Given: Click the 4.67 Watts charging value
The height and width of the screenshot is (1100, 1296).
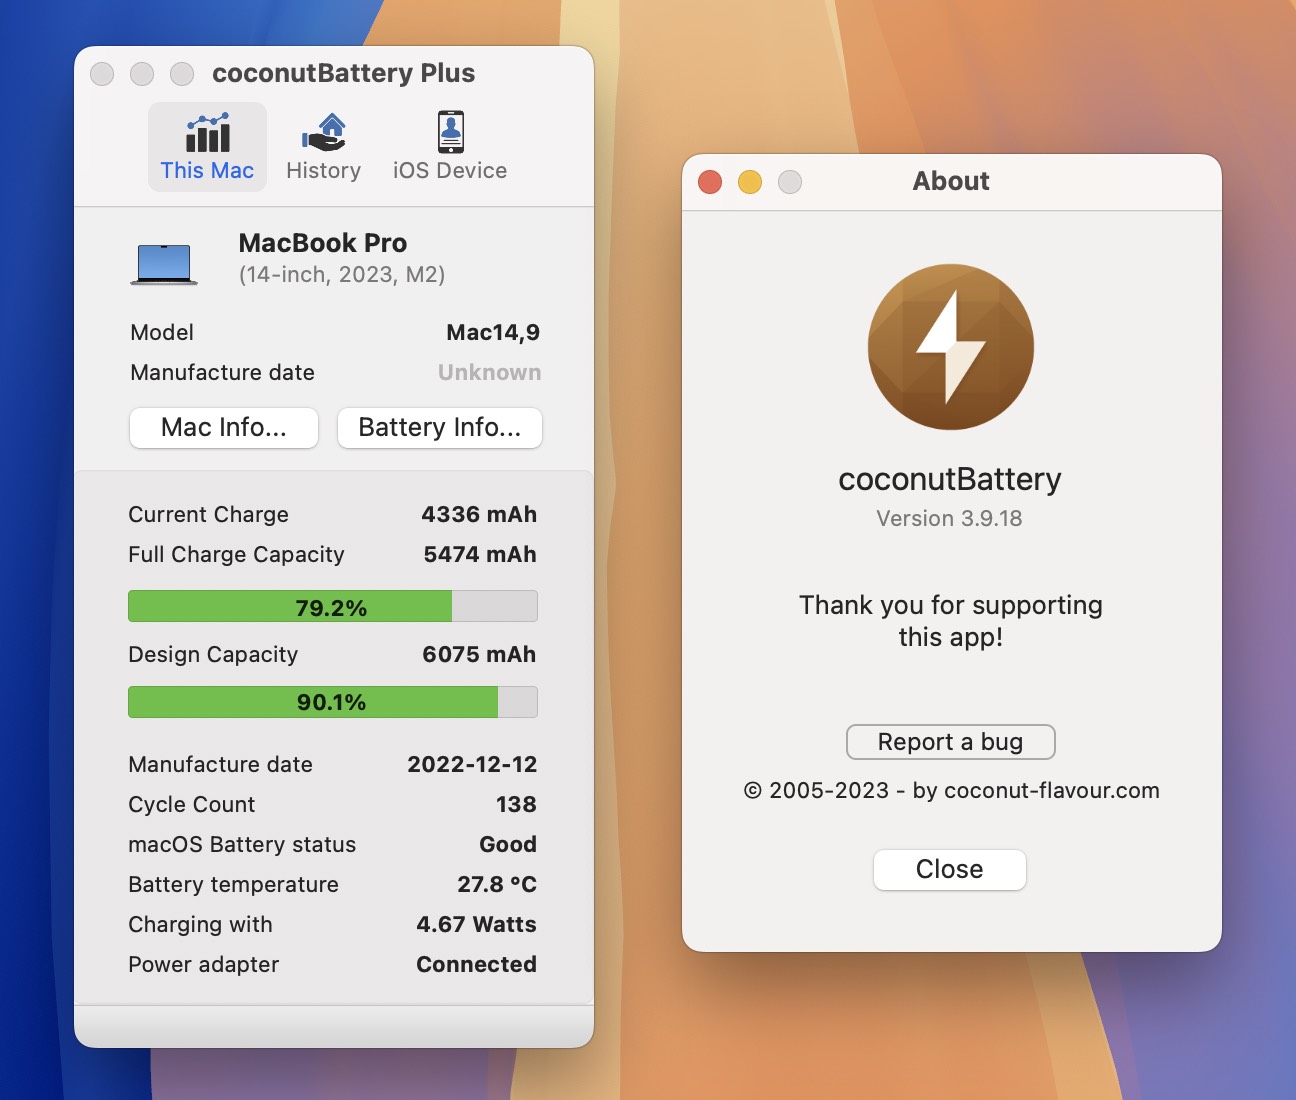Looking at the screenshot, I should [x=477, y=925].
